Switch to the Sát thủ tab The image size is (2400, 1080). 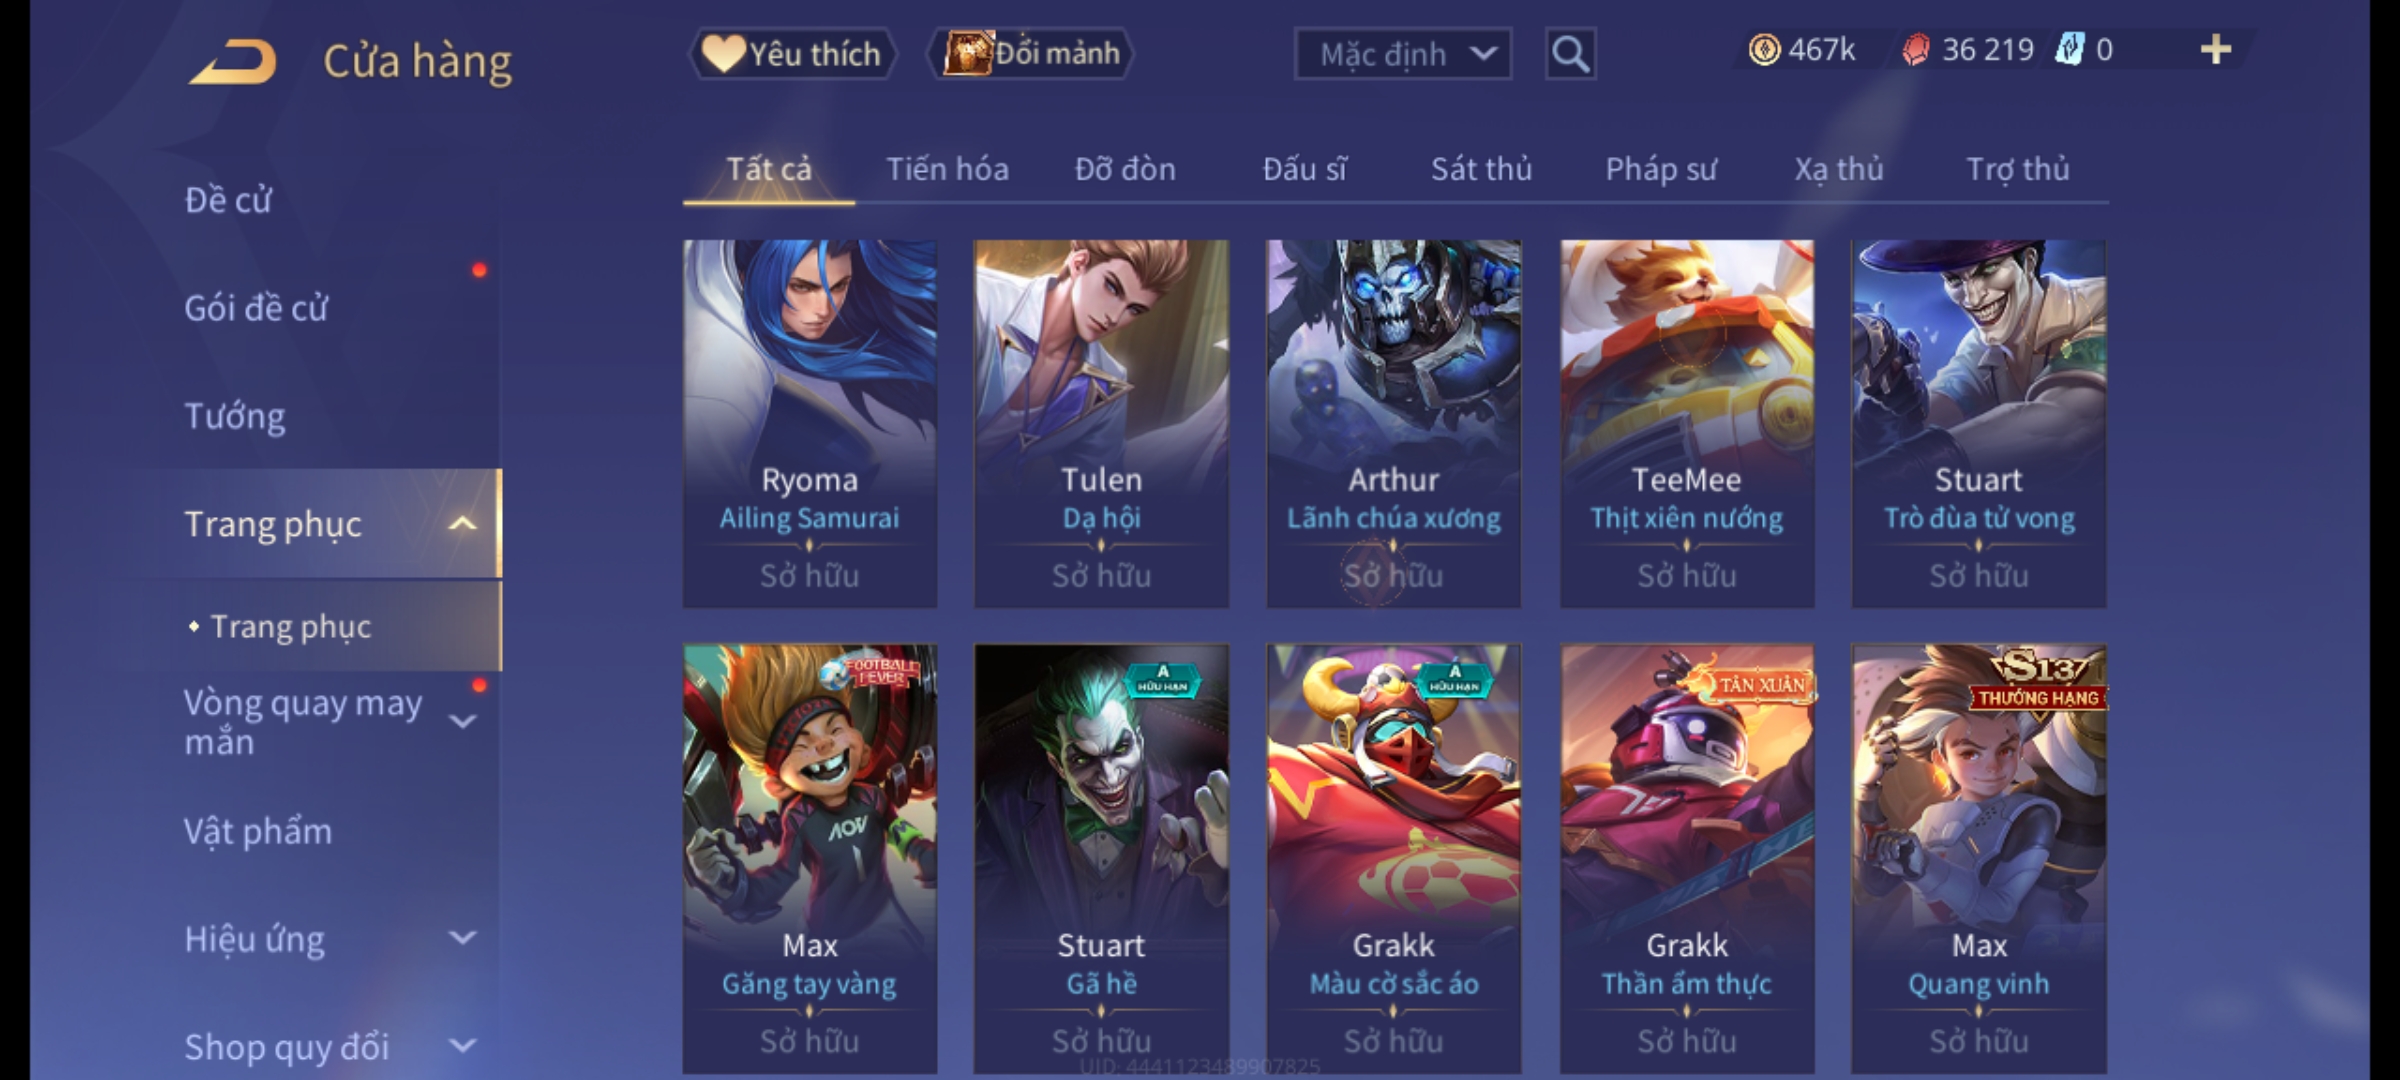1481,169
